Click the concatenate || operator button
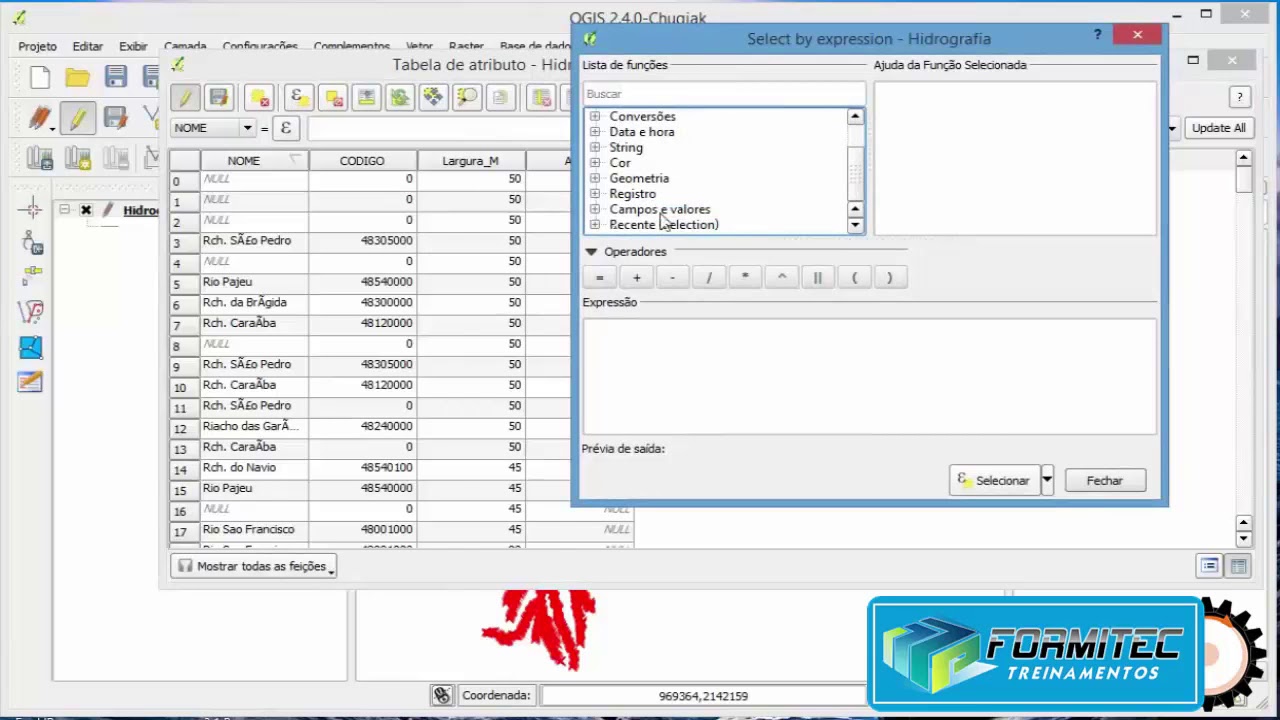This screenshot has height=720, width=1280. click(817, 278)
